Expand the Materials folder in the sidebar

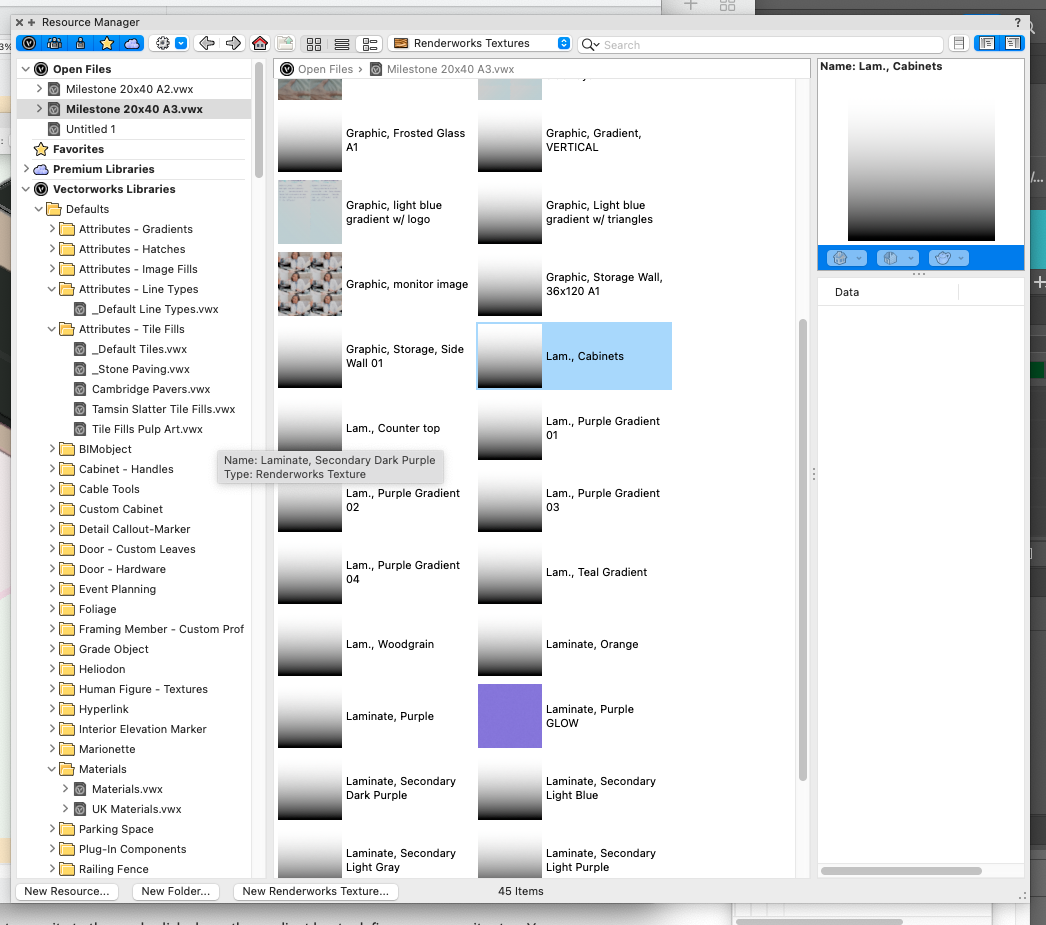pos(52,769)
